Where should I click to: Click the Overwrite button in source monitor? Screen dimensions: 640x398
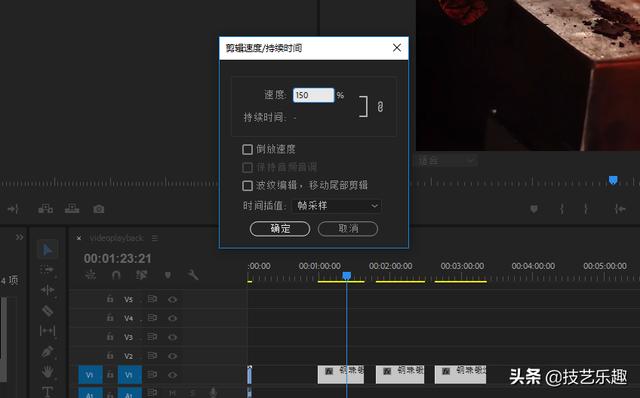coord(72,209)
